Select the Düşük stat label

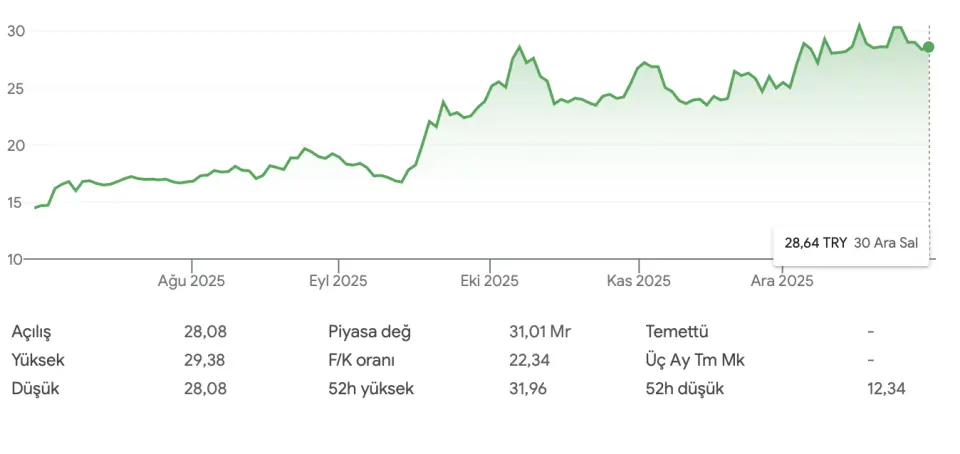coord(35,388)
